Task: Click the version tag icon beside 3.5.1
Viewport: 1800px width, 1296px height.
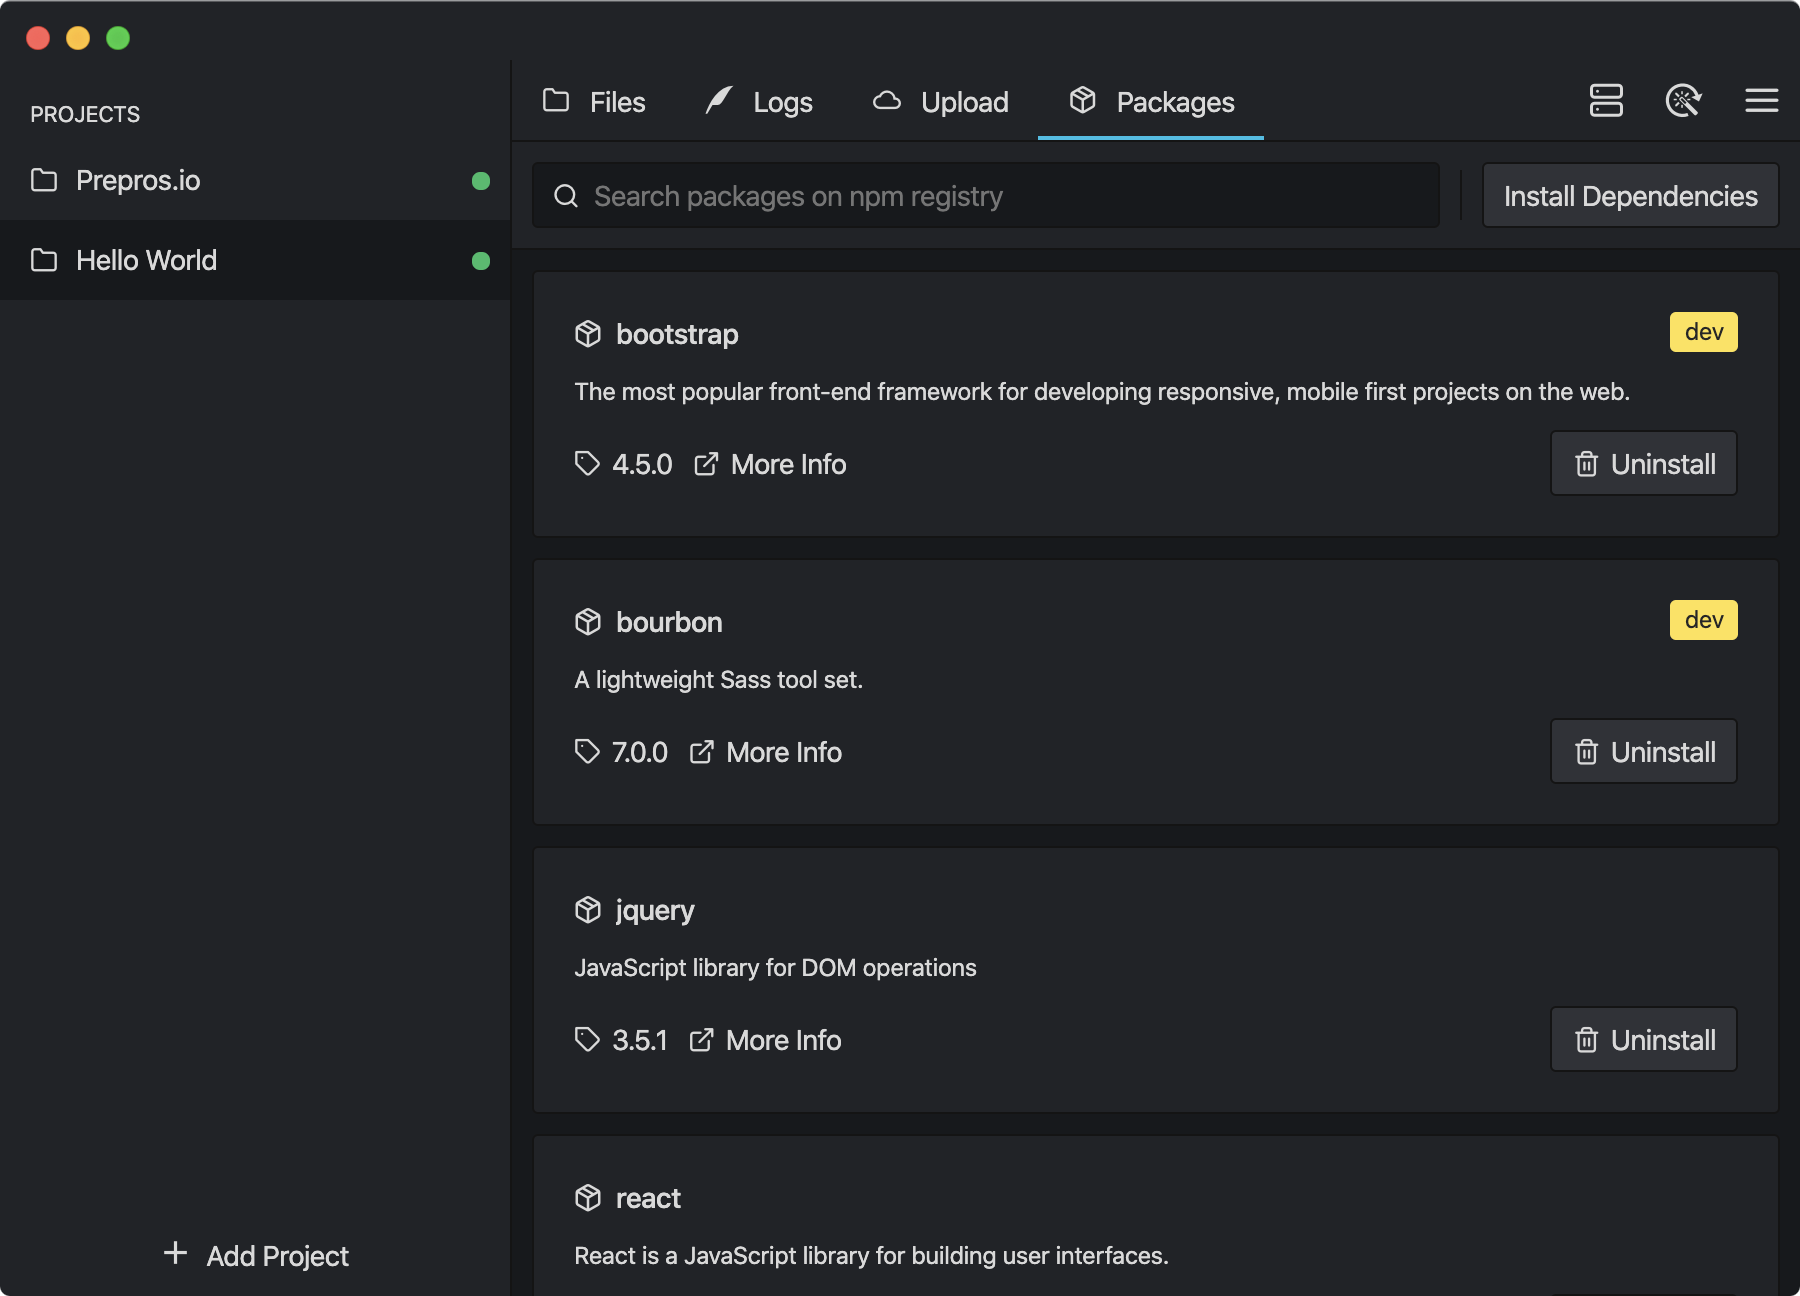Action: point(587,1040)
